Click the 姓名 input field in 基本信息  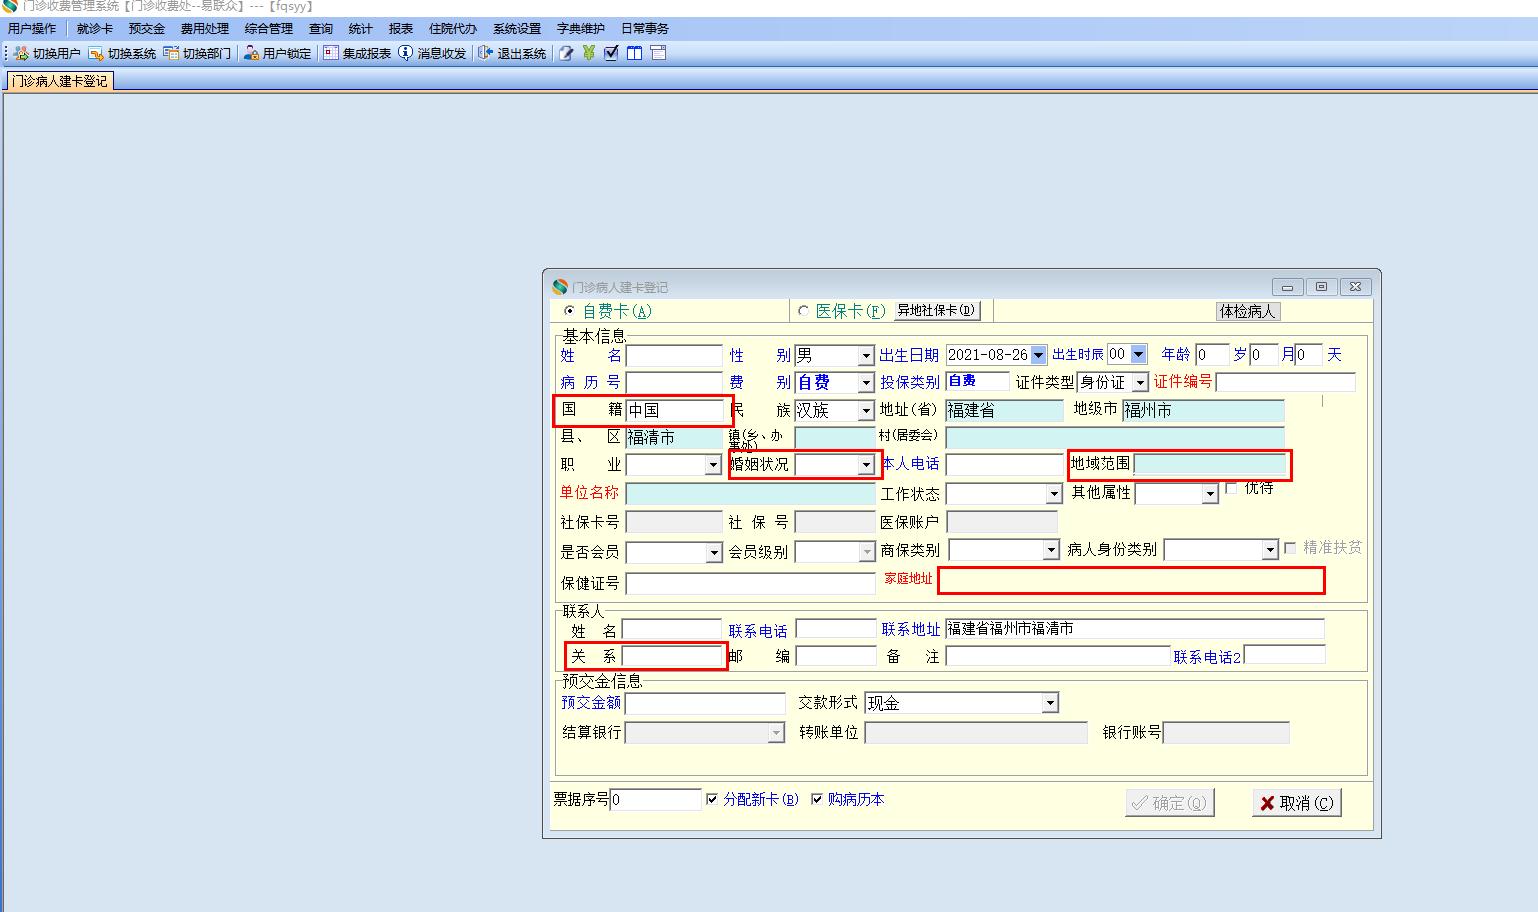click(674, 356)
